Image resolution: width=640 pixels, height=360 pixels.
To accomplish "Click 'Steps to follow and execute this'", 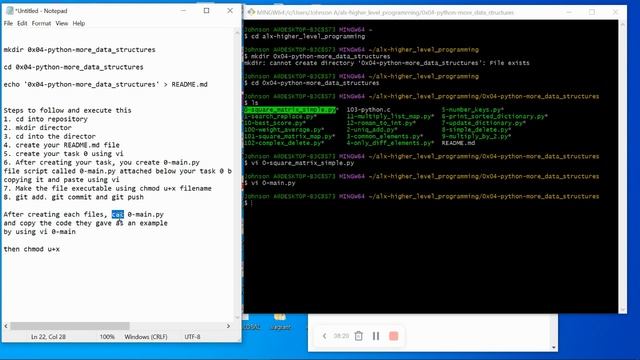I will [x=67, y=111].
